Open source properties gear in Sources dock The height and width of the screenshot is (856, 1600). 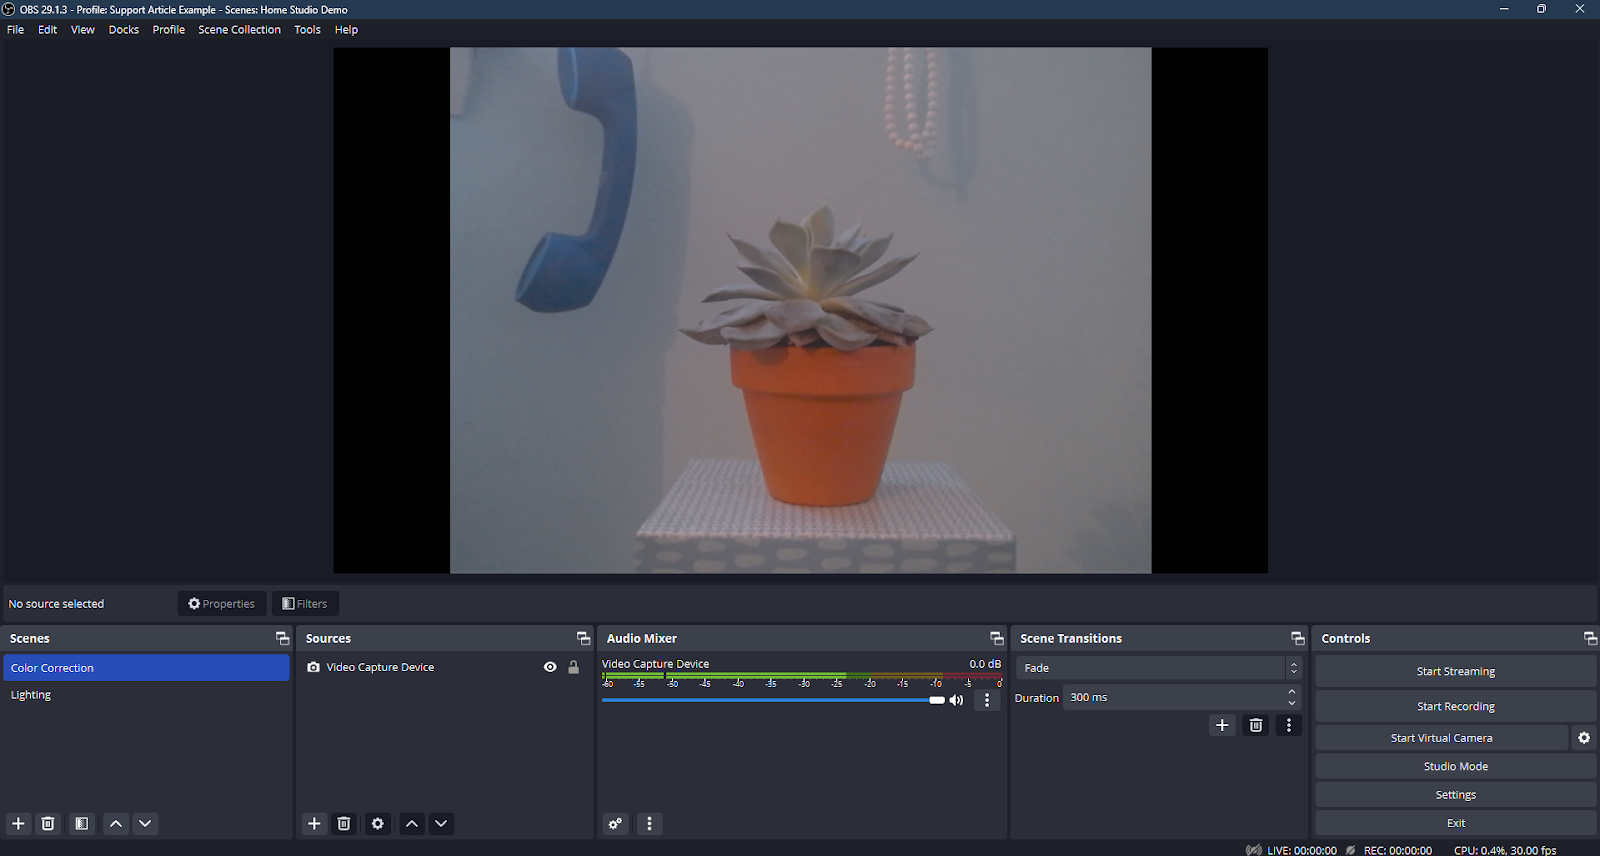(378, 824)
